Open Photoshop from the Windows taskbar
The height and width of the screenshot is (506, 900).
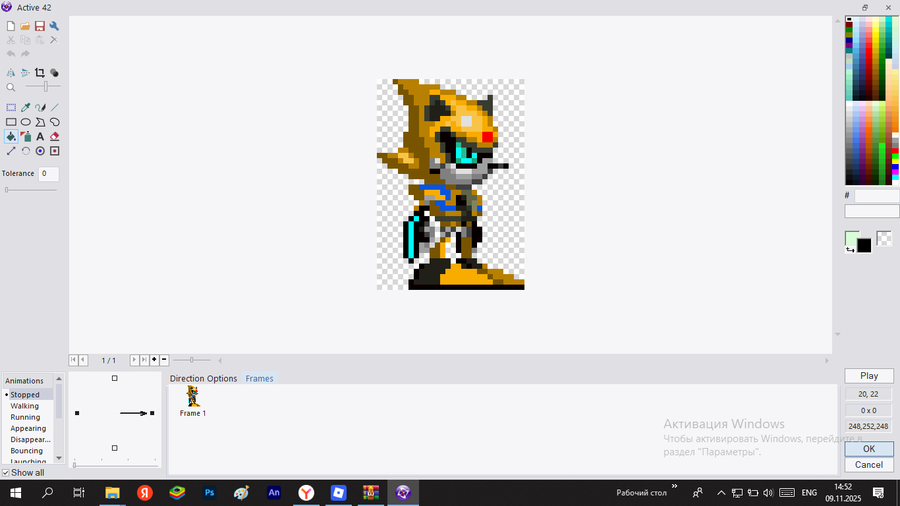pos(210,492)
